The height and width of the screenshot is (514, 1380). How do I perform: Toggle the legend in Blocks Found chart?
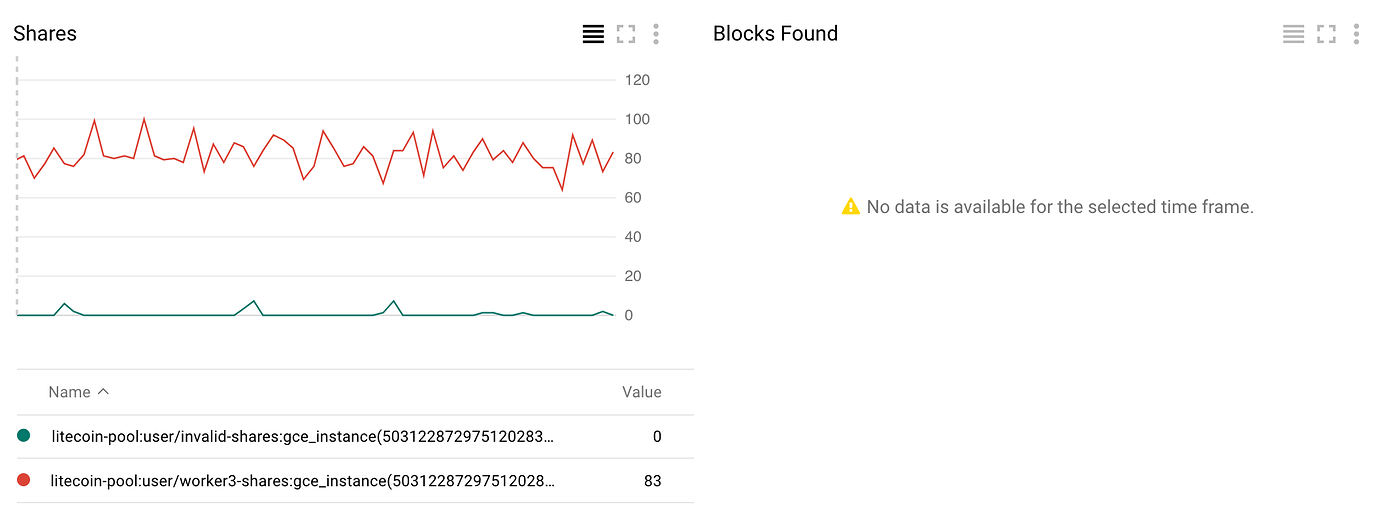pos(1293,34)
